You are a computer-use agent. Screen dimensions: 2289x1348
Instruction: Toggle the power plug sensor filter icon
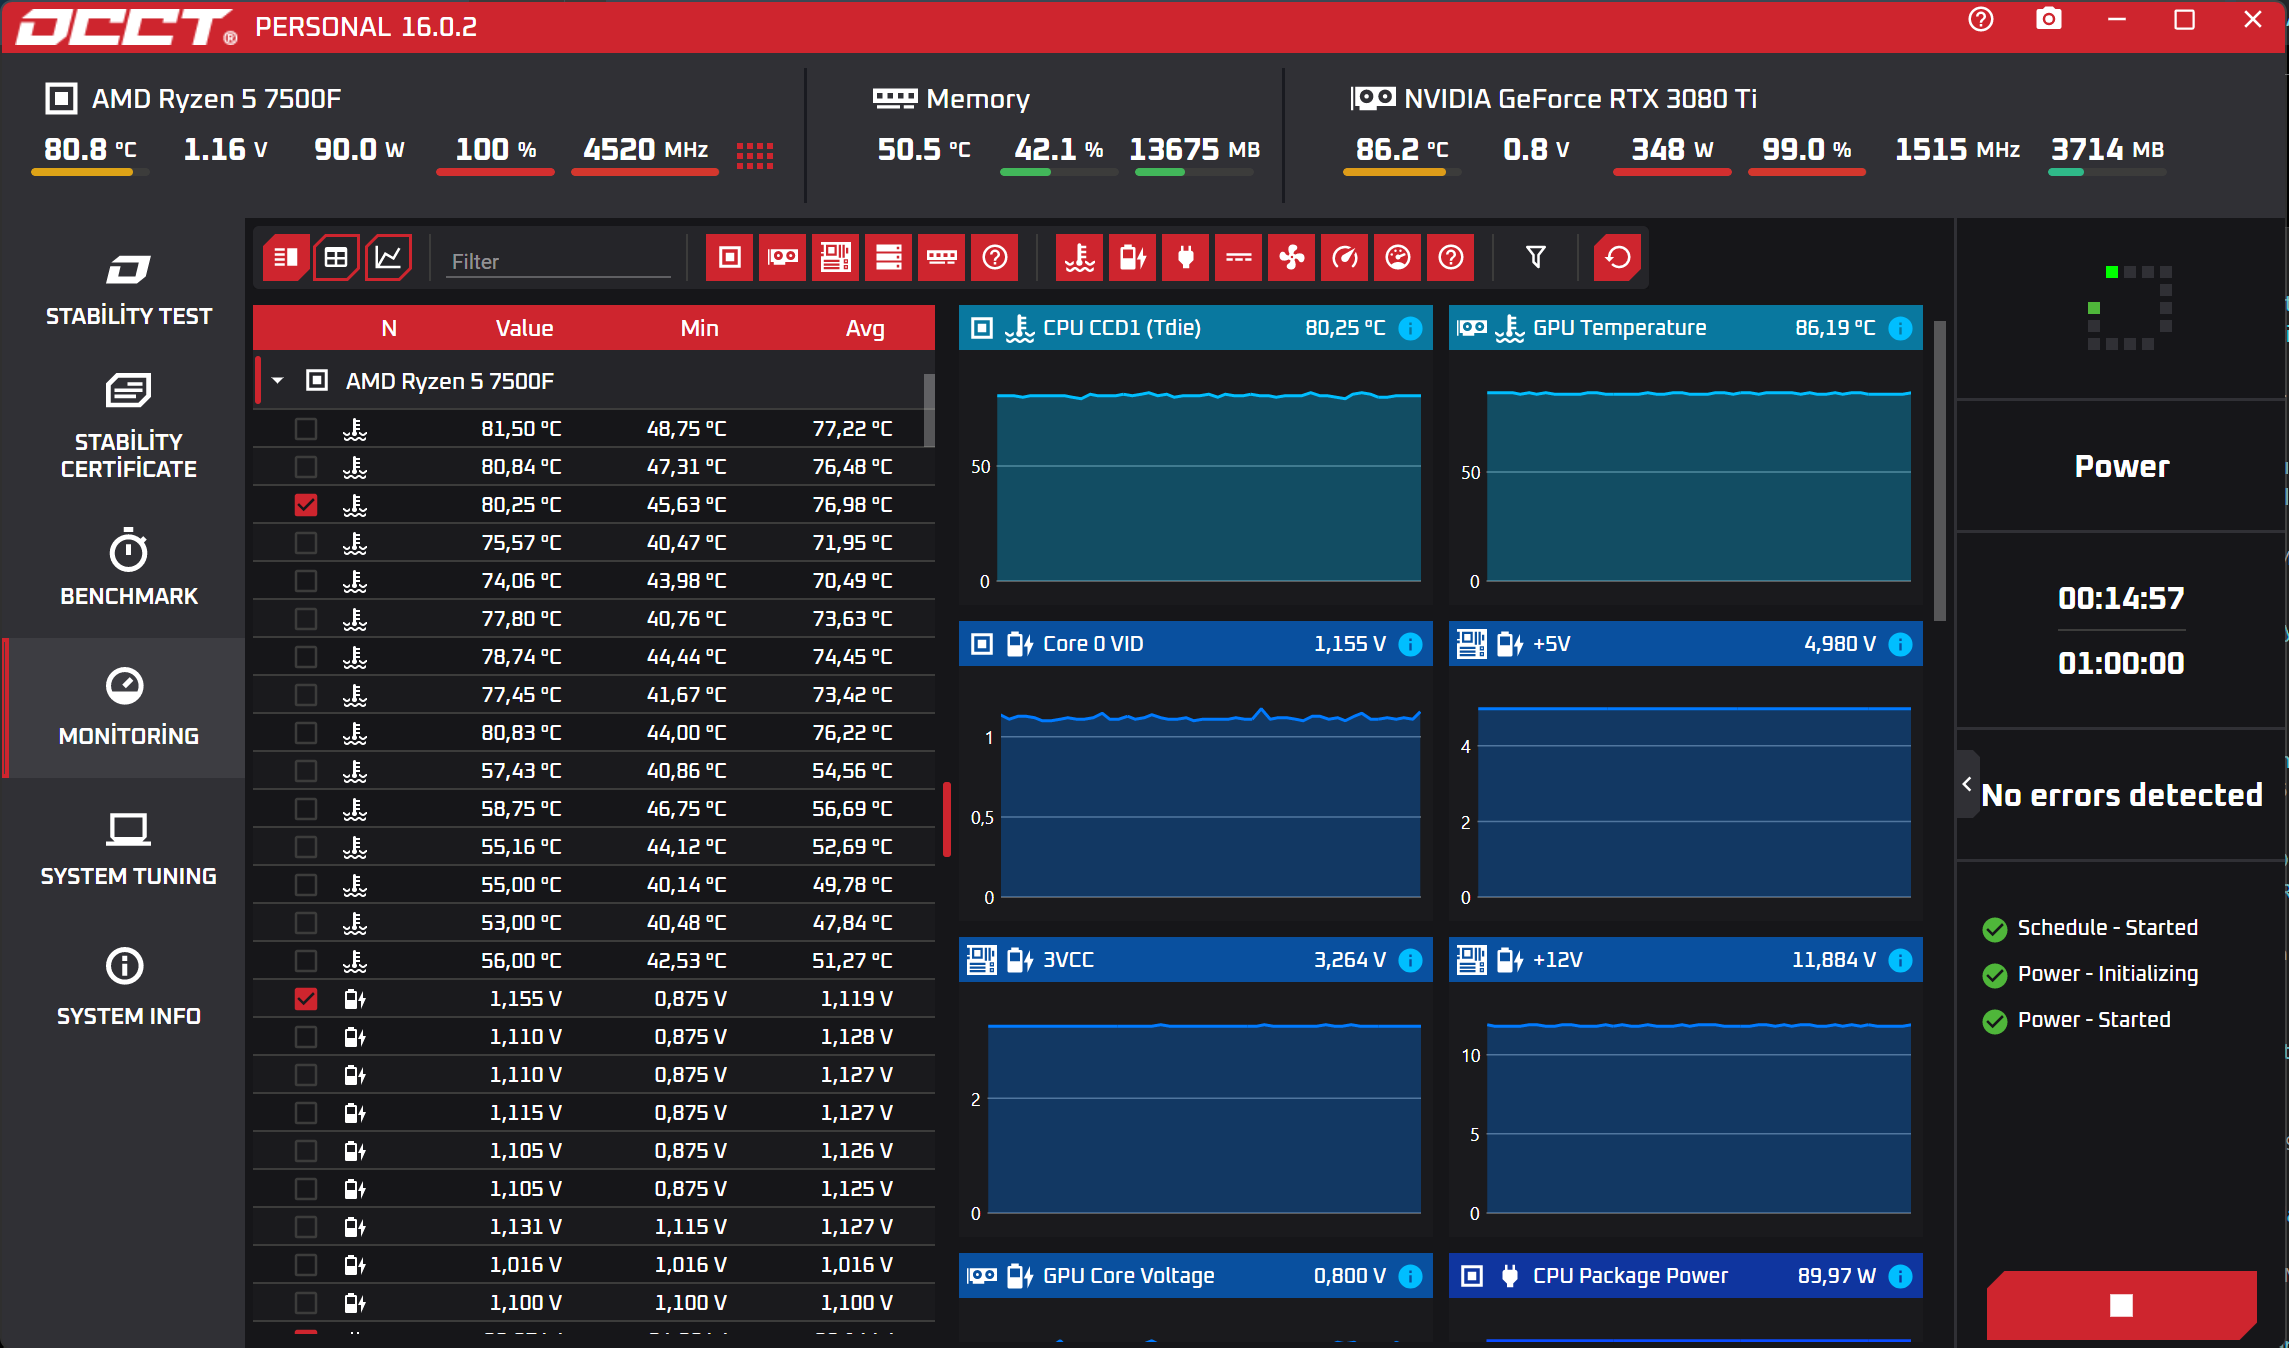click(x=1186, y=258)
